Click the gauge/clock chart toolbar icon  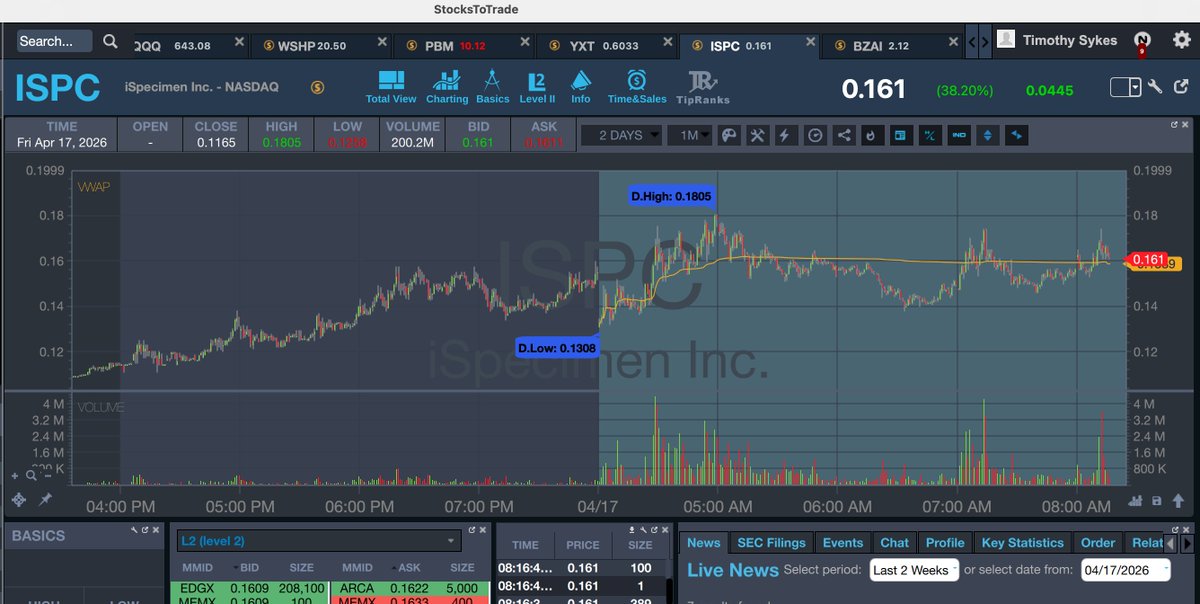tap(816, 135)
